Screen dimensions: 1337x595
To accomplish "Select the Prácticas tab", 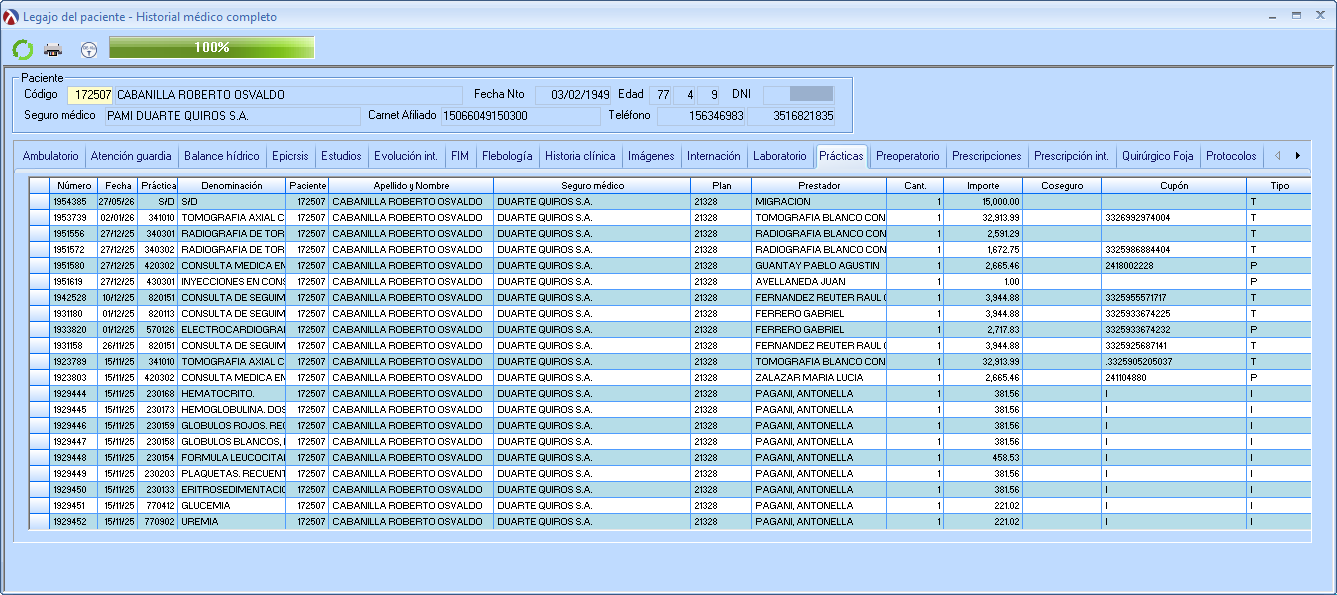I will click(841, 156).
